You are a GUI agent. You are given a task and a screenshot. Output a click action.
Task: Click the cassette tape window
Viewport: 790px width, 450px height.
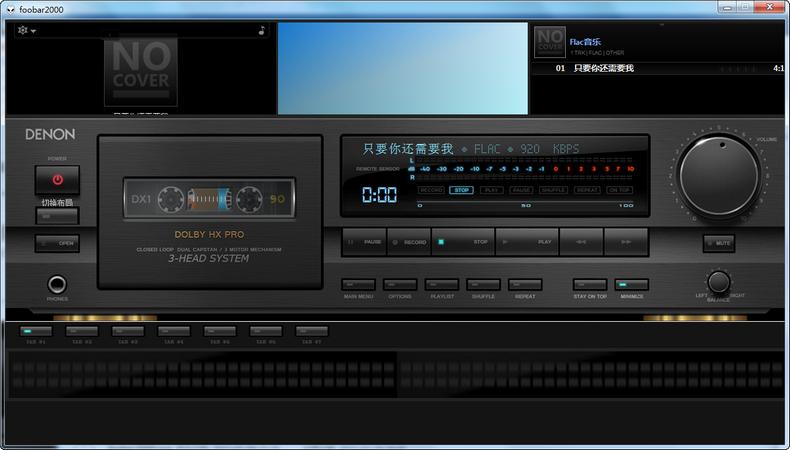click(209, 198)
